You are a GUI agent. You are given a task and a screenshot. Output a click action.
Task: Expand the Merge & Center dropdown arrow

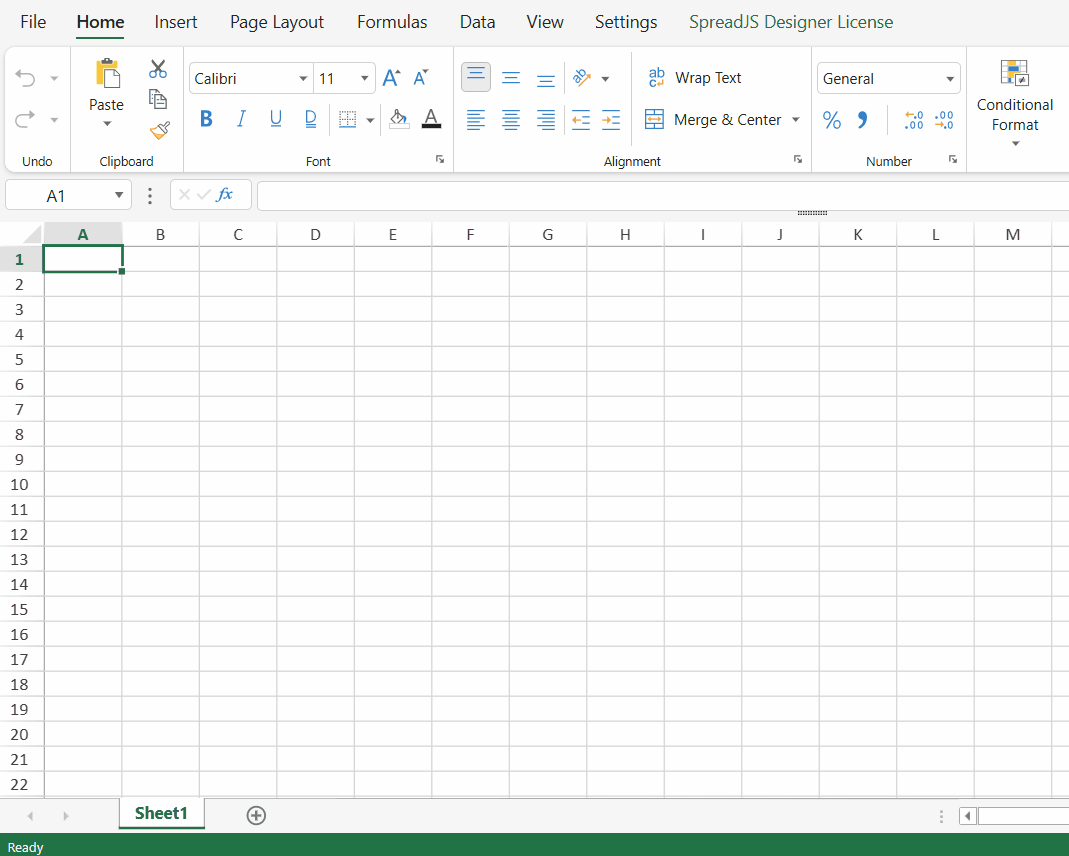click(x=796, y=120)
